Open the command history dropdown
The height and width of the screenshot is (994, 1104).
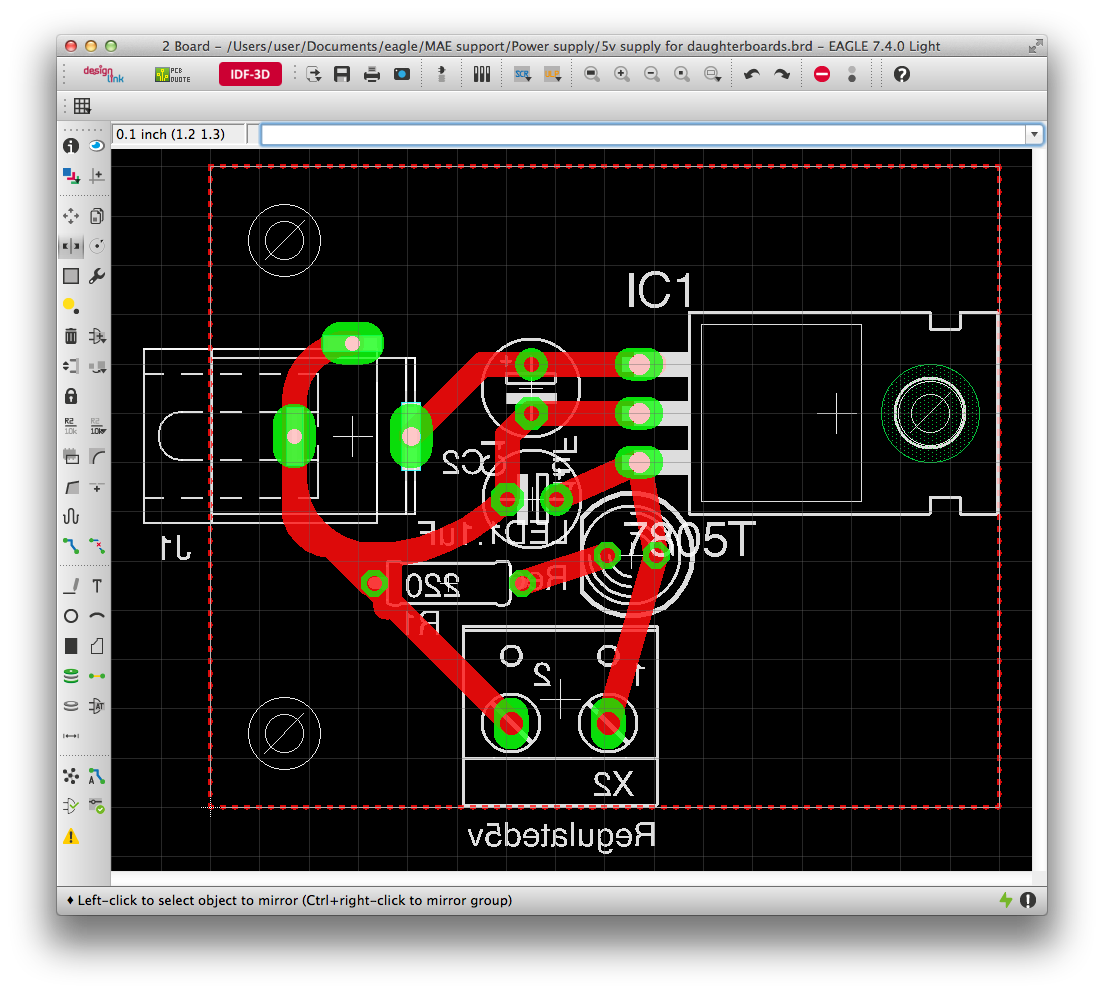[1034, 134]
